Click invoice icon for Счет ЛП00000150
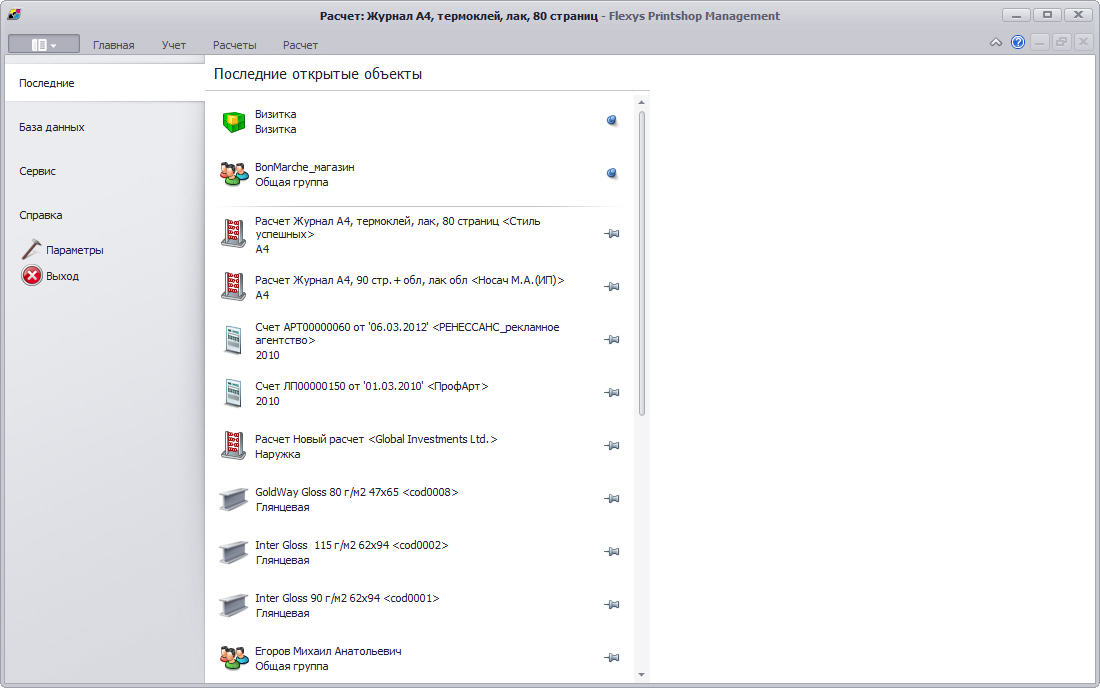The height and width of the screenshot is (688, 1100). click(x=234, y=393)
